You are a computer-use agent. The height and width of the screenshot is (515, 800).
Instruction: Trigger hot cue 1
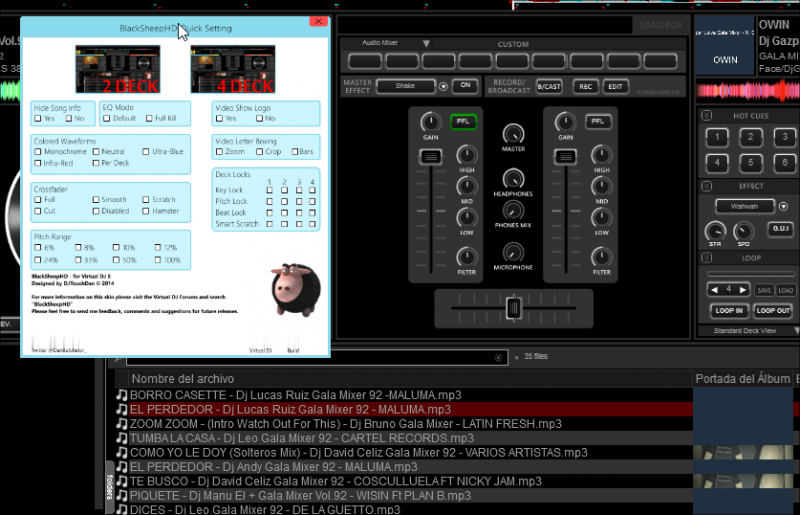tap(717, 137)
